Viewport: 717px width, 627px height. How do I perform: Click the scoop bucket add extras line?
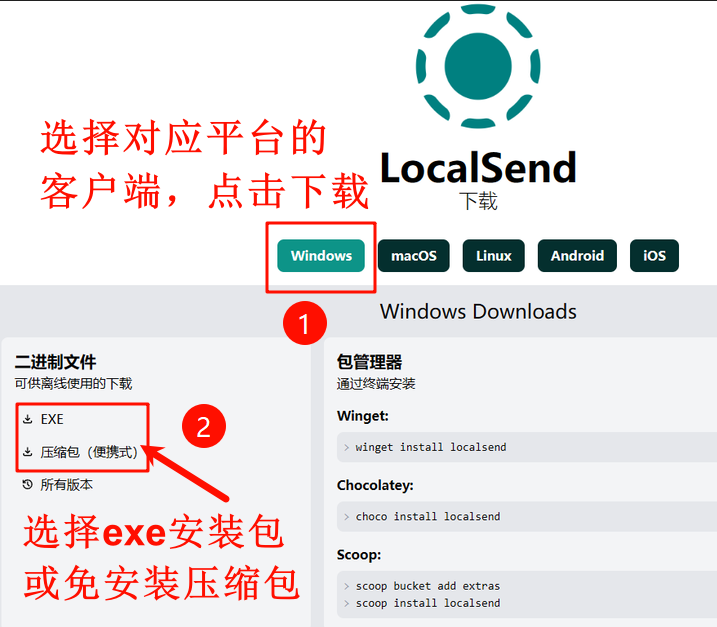(x=428, y=586)
